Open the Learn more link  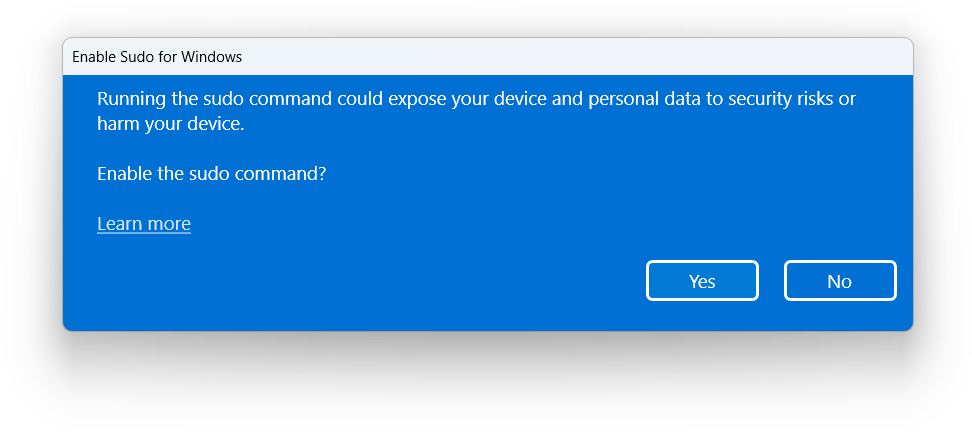144,224
